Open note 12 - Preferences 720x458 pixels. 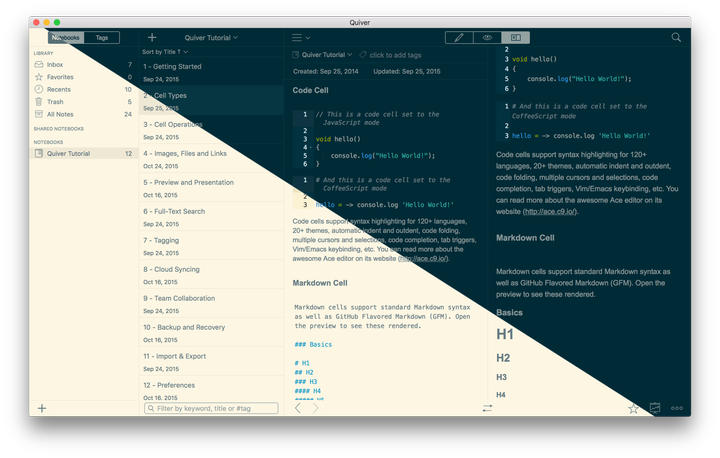(x=211, y=389)
